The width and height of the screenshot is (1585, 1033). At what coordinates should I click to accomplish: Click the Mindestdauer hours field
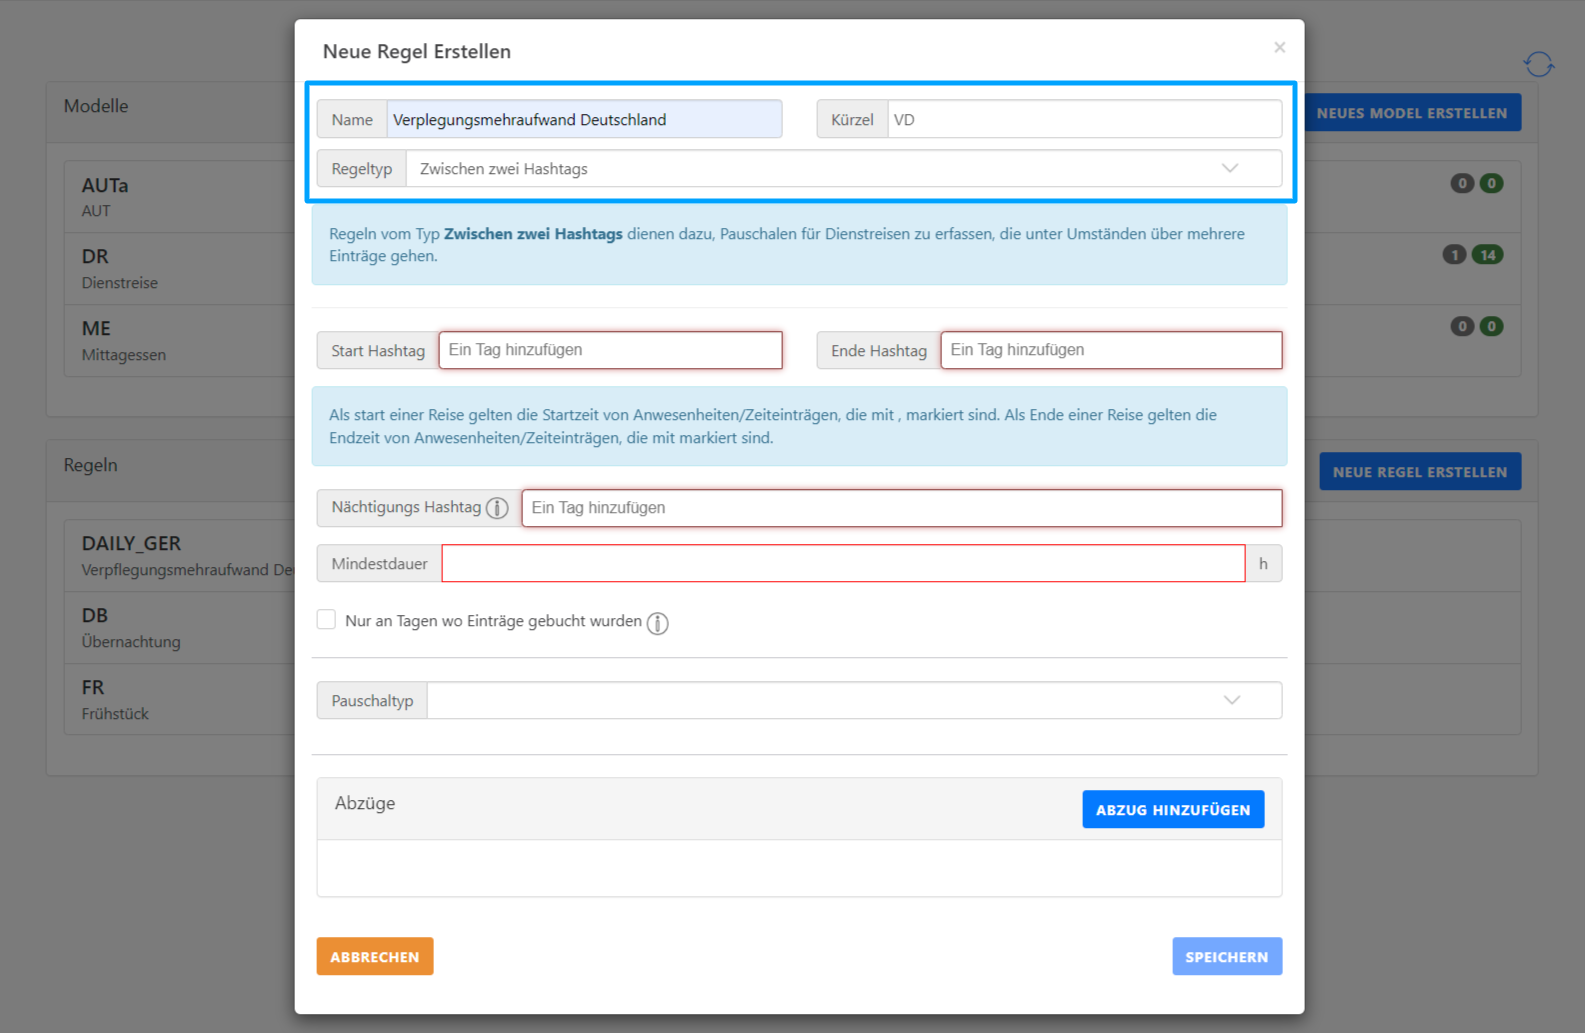842,564
